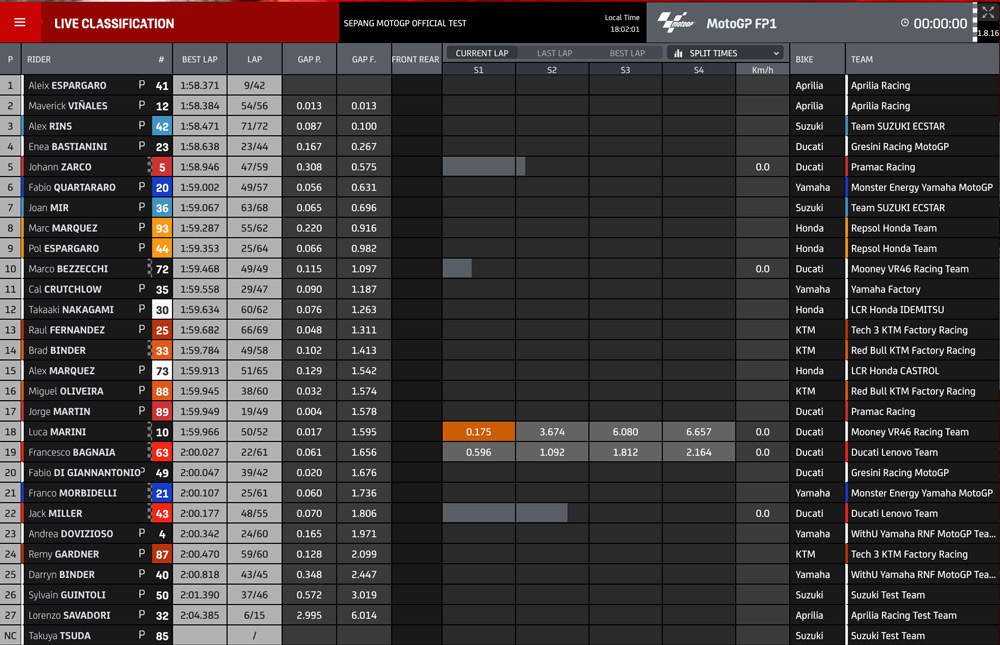Click the pit P indicator for Aleix ESPARGARO
Screen dimensions: 1000x645
click(x=142, y=84)
